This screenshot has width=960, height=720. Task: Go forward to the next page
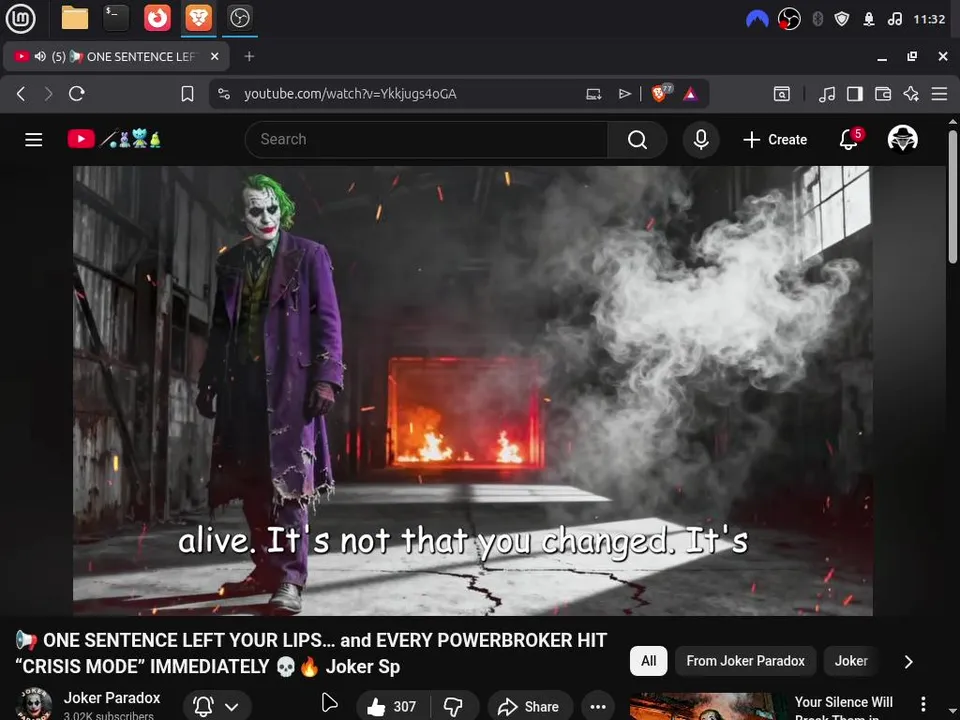coord(48,94)
